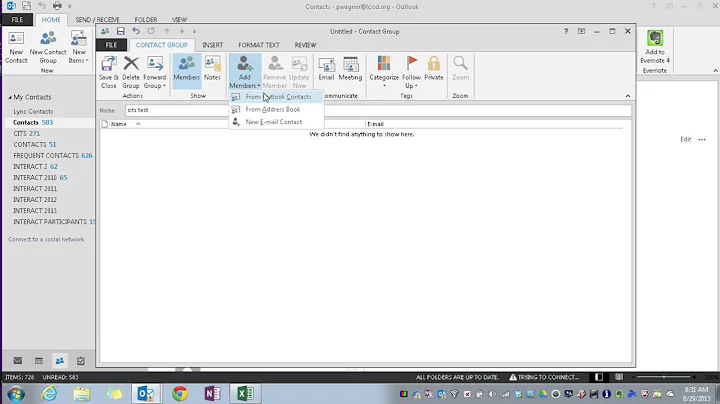Select the CITS 271 folder
The image size is (720, 404).
point(27,134)
